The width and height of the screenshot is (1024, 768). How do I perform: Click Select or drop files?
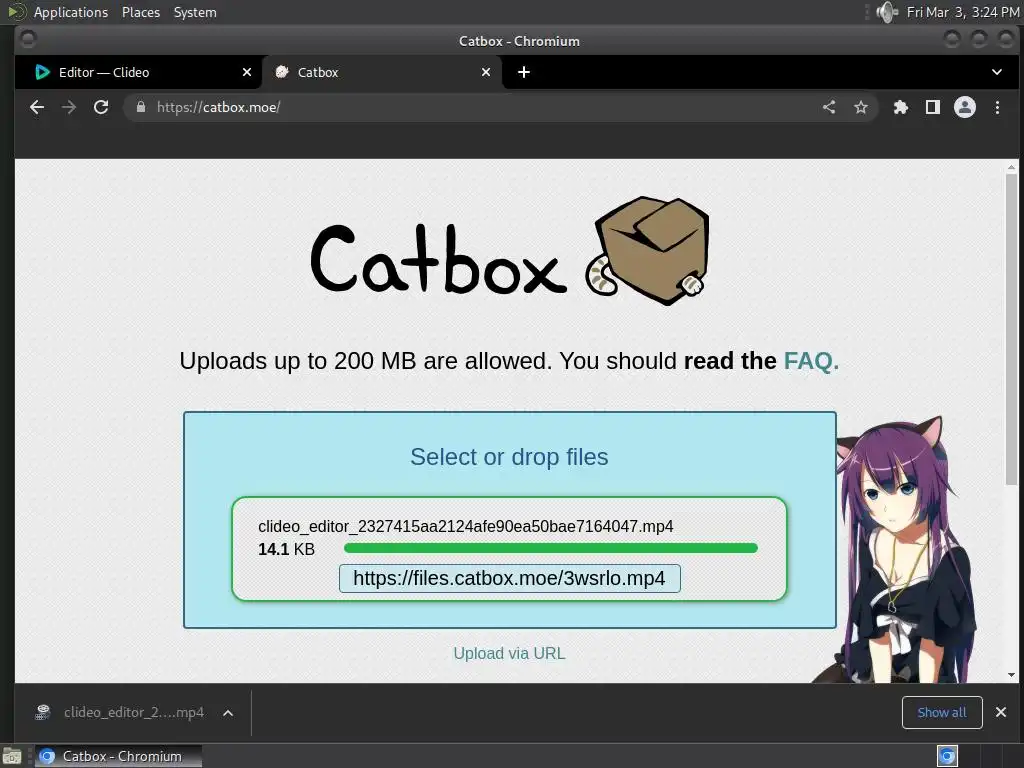(x=509, y=457)
